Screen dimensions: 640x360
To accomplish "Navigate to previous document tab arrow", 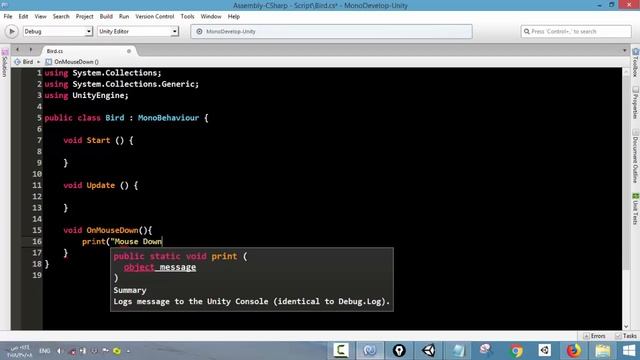I will (18, 50).
